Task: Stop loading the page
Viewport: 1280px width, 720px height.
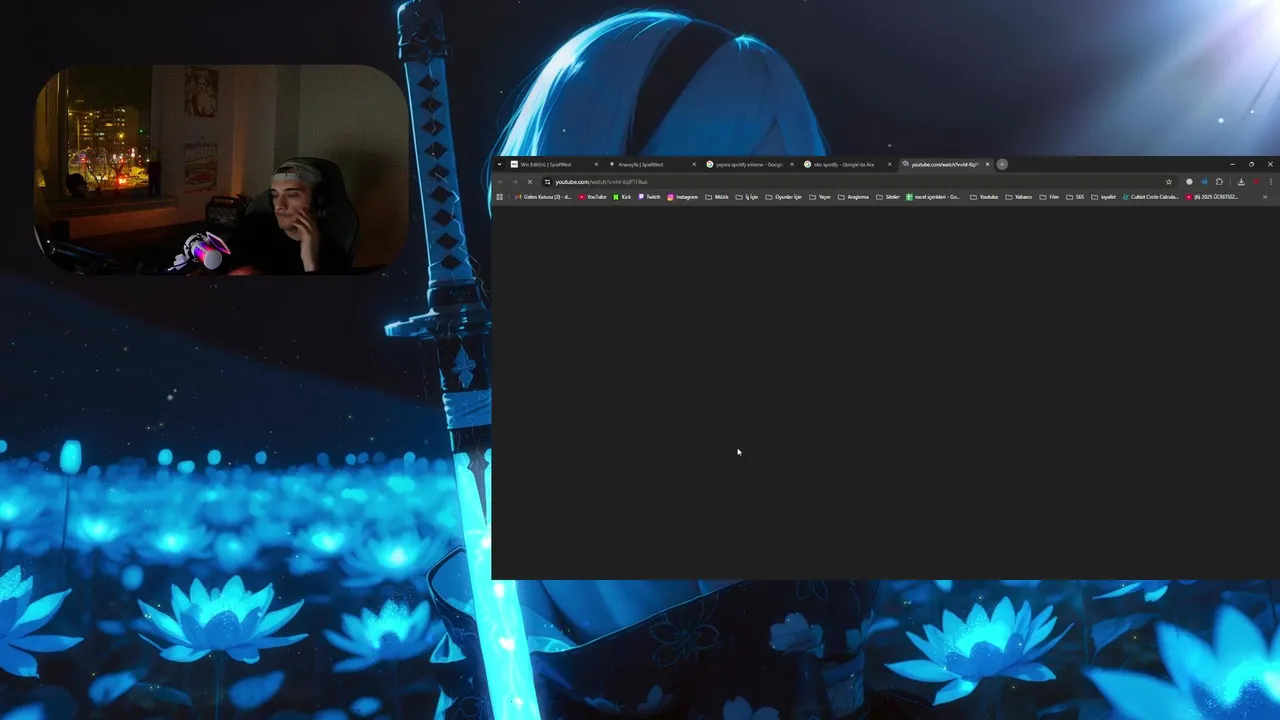Action: click(x=530, y=182)
